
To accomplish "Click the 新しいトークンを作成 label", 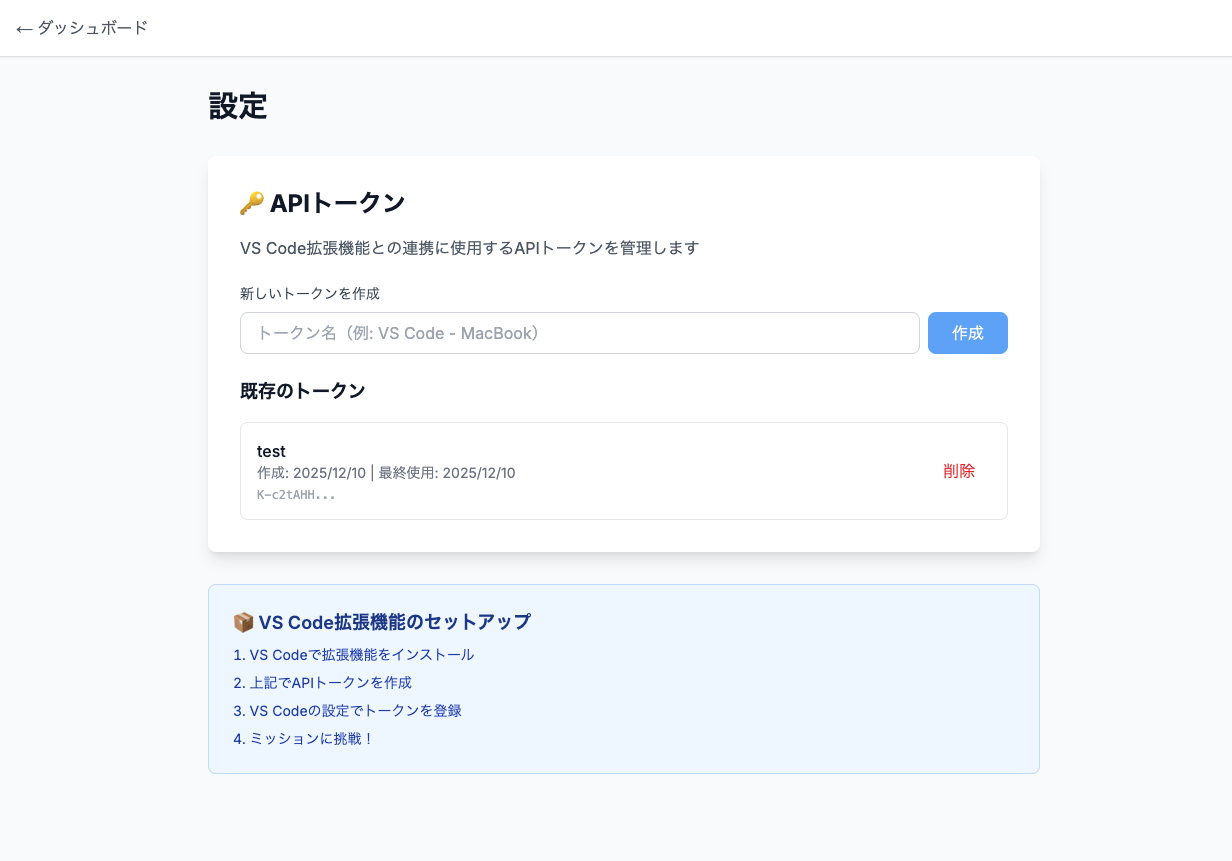I will click(x=310, y=293).
